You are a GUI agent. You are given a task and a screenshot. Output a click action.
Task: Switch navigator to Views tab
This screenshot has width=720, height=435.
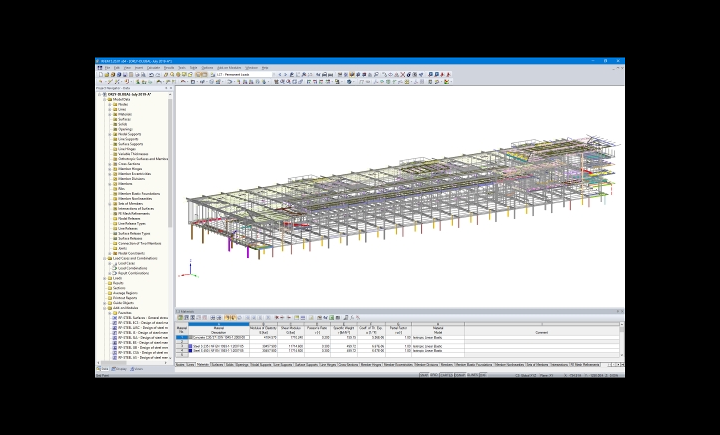click(x=136, y=369)
